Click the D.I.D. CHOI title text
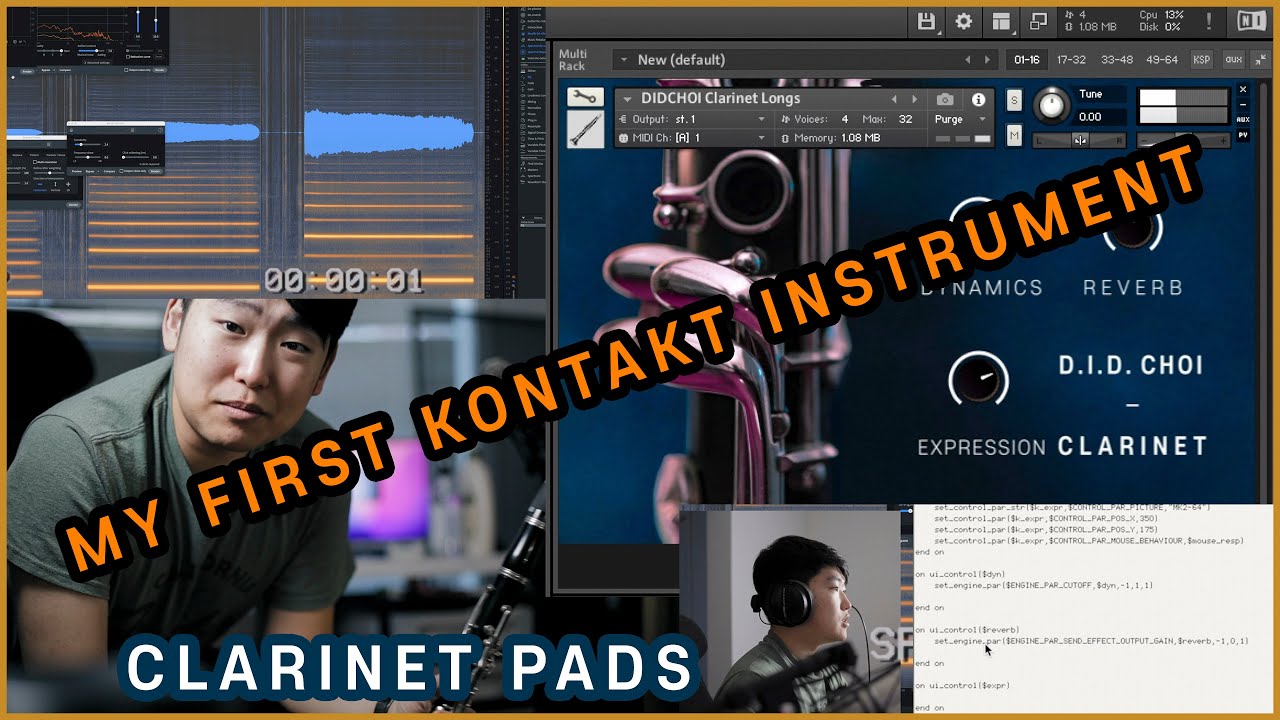1280x720 pixels. (x=1131, y=365)
